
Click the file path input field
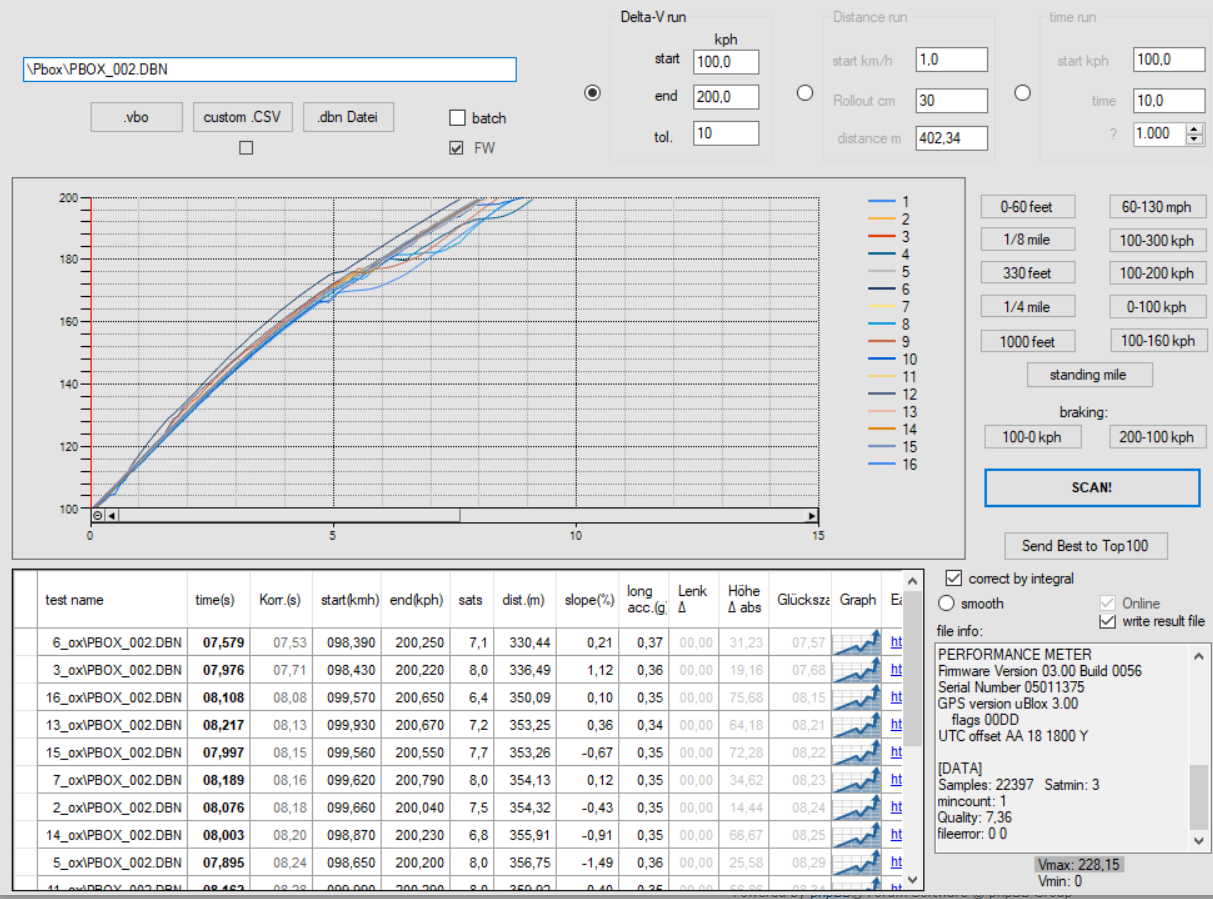pos(269,69)
